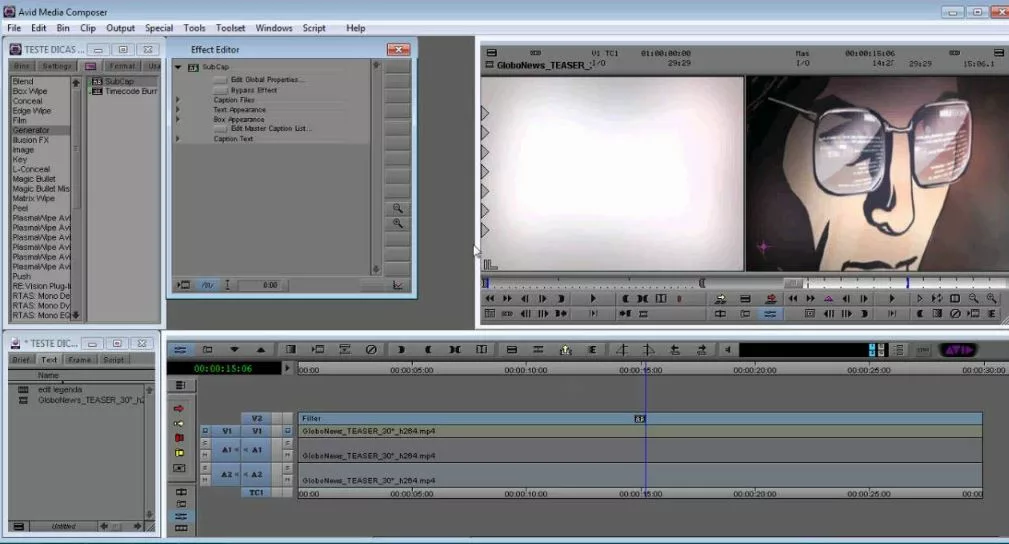Open the Special menu
This screenshot has width=1009, height=544.
(x=159, y=28)
